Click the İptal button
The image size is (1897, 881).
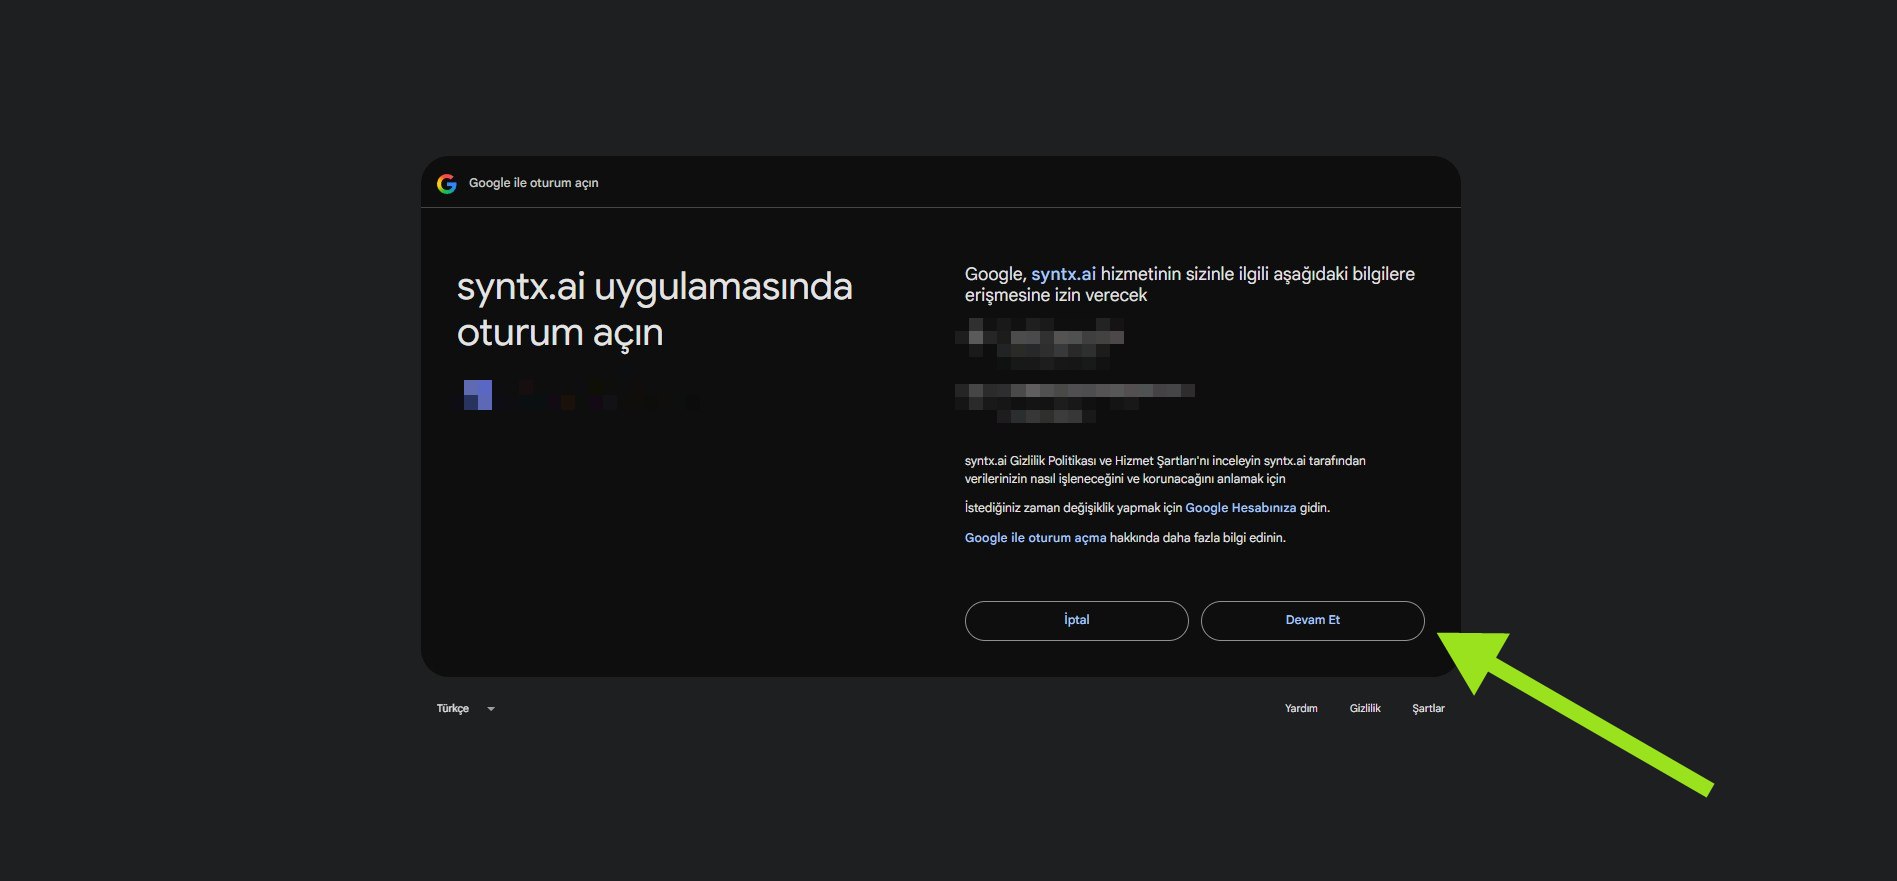[1076, 620]
